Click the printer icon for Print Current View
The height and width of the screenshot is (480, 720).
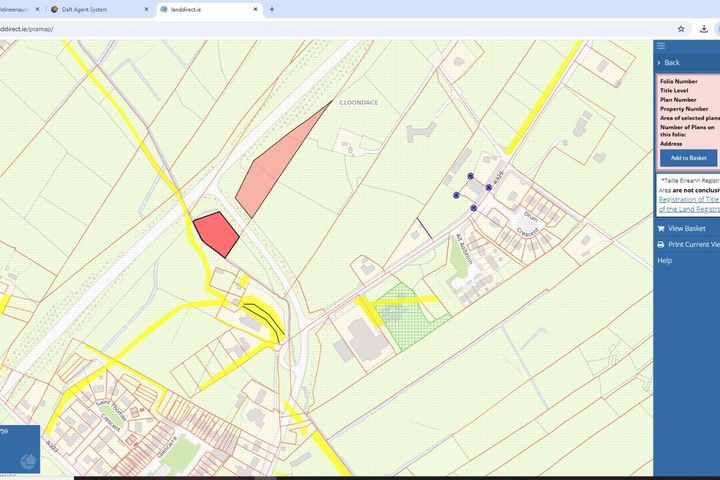pyautogui.click(x=661, y=244)
